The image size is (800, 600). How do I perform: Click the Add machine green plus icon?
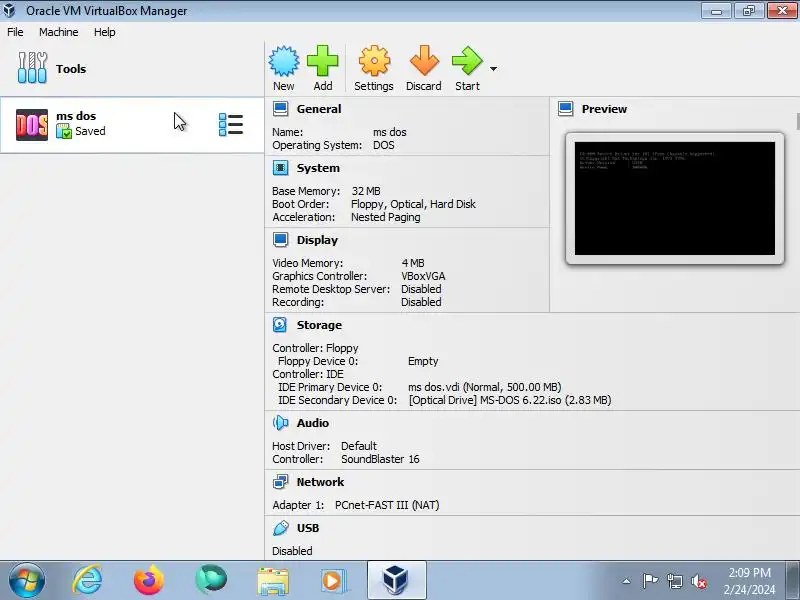pos(322,61)
